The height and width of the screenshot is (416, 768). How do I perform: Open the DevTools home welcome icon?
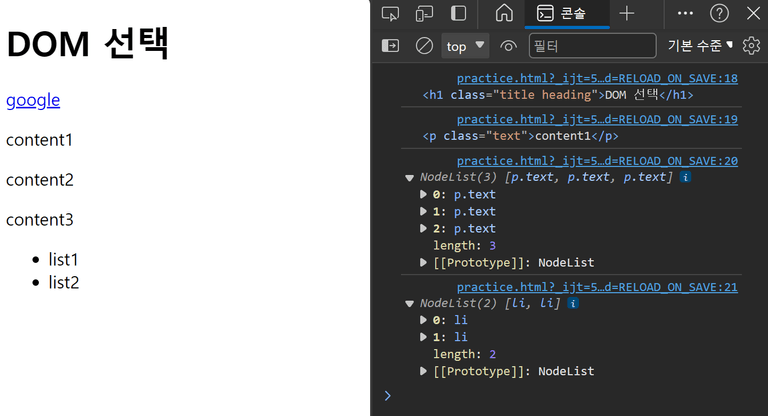point(504,13)
